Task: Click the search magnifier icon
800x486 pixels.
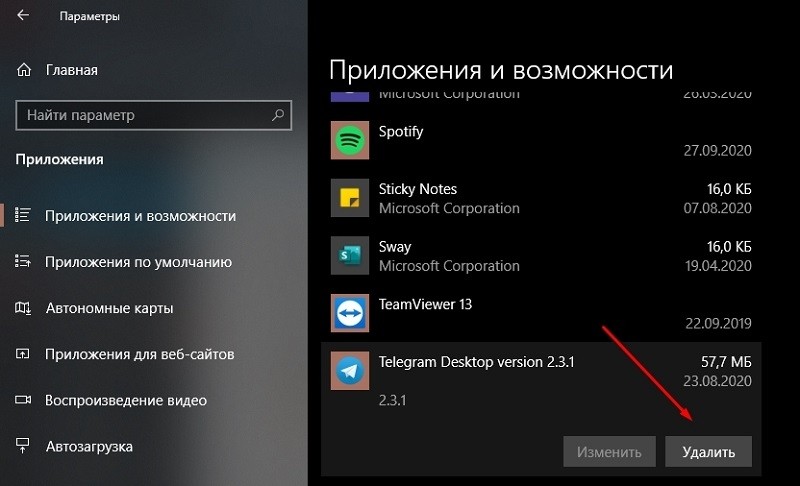Action: (278, 115)
